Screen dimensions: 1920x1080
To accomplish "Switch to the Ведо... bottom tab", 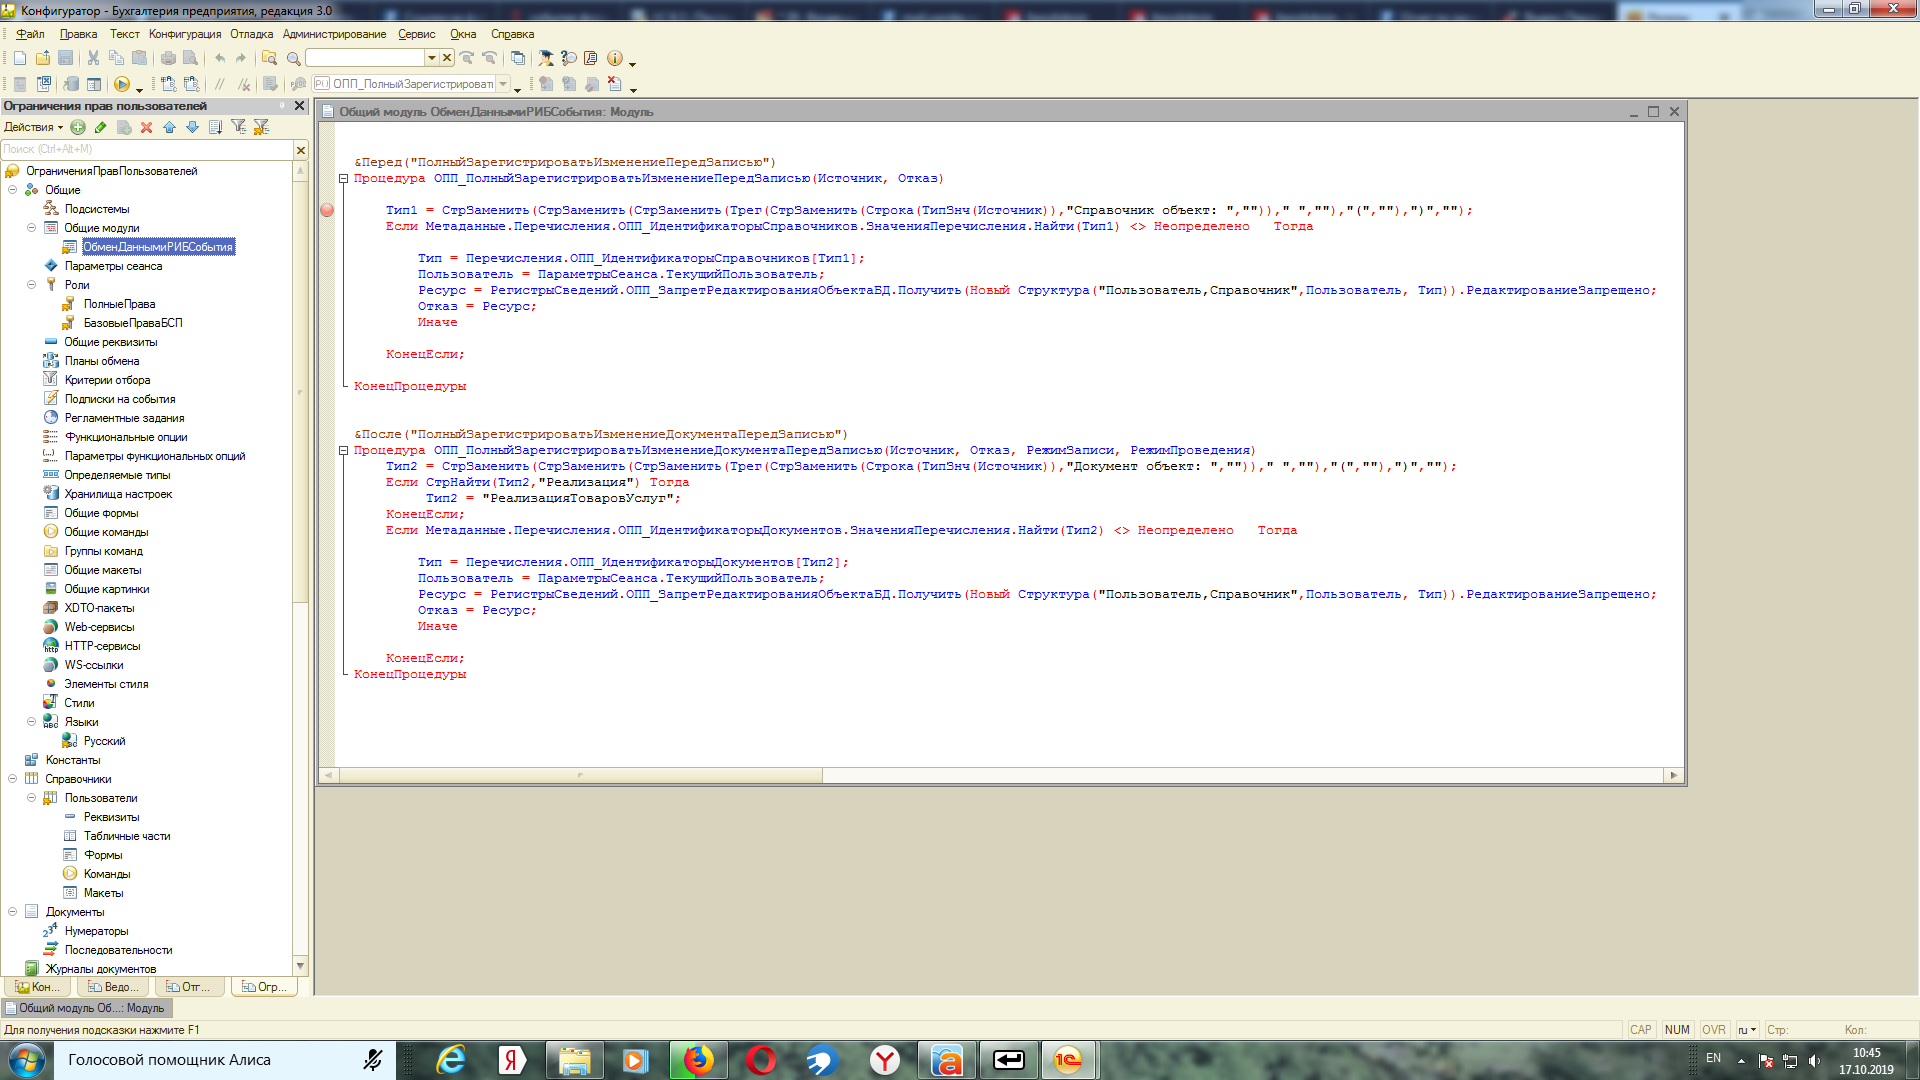I will [113, 987].
